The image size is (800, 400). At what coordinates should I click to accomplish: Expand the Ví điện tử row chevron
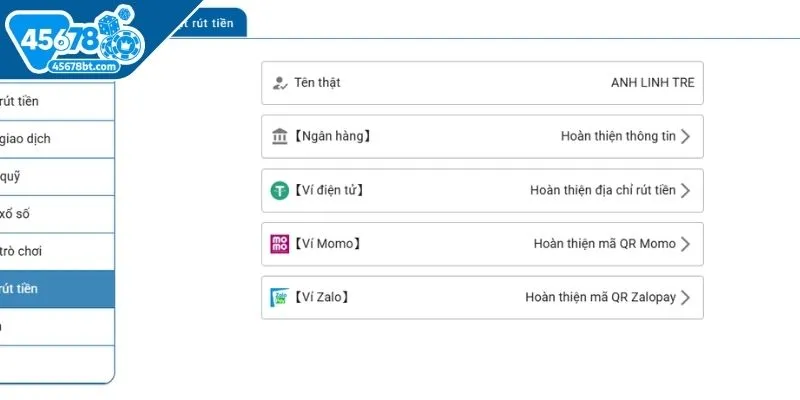pyautogui.click(x=685, y=190)
